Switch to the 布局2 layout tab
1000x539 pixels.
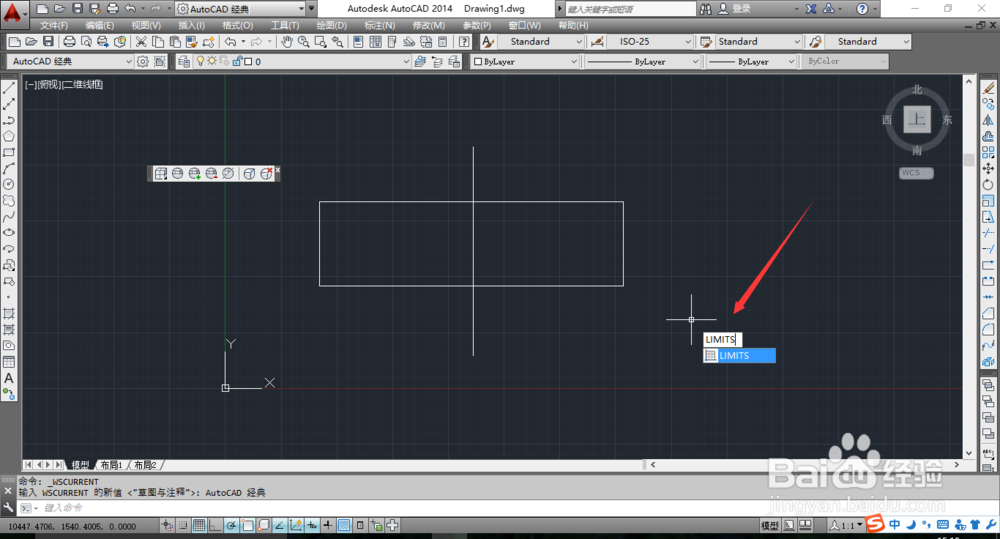coord(145,465)
